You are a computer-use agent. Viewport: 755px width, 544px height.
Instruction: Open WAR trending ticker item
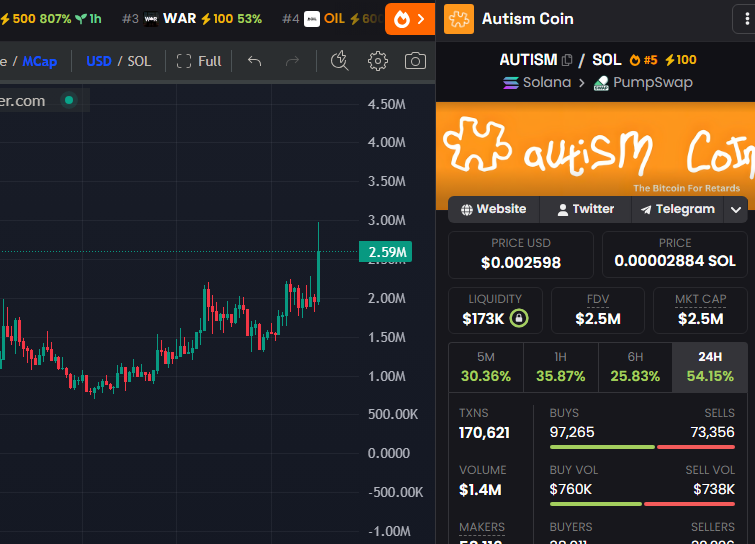point(192,19)
